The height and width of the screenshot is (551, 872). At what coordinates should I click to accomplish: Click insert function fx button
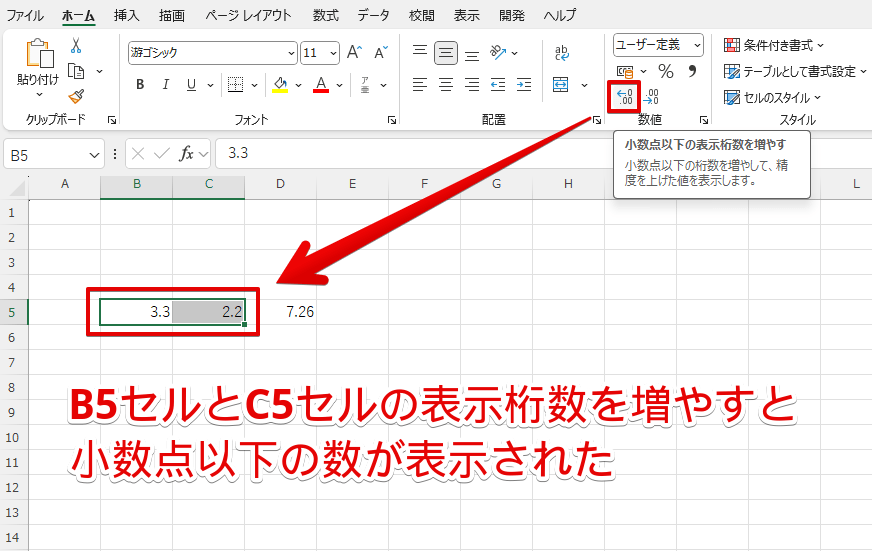[186, 153]
